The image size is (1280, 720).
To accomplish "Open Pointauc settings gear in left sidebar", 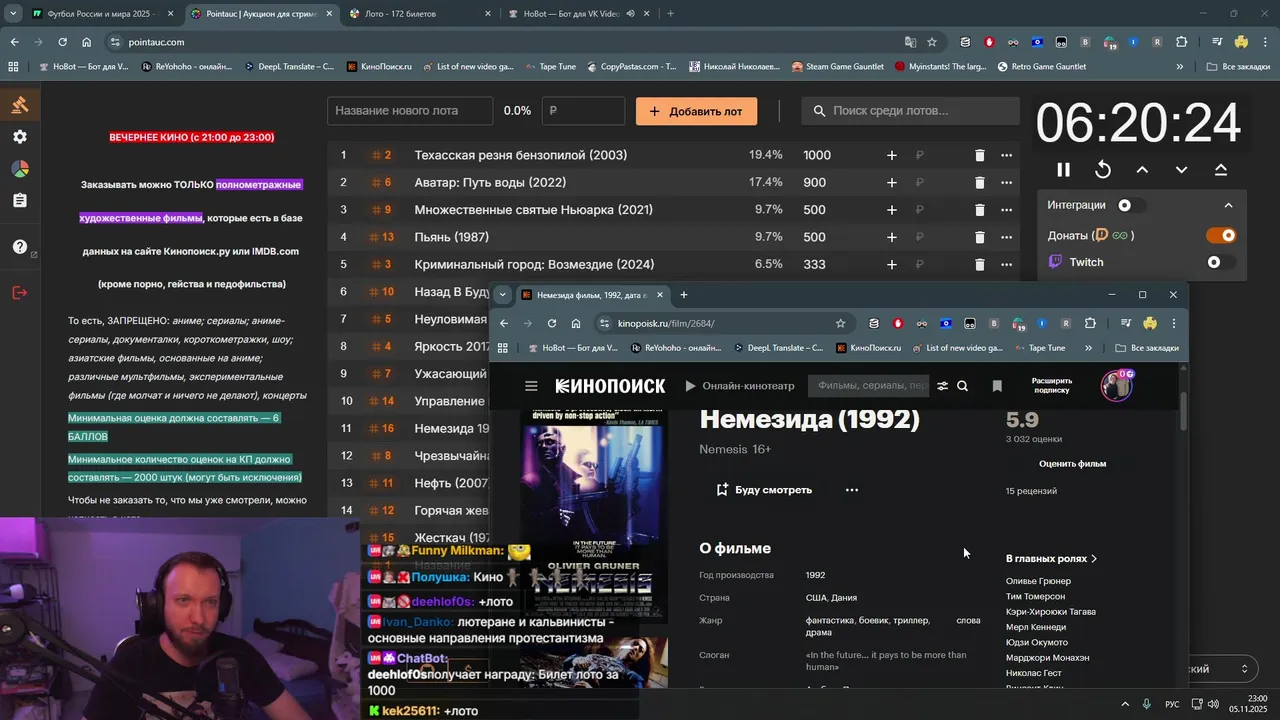I will 20,137.
